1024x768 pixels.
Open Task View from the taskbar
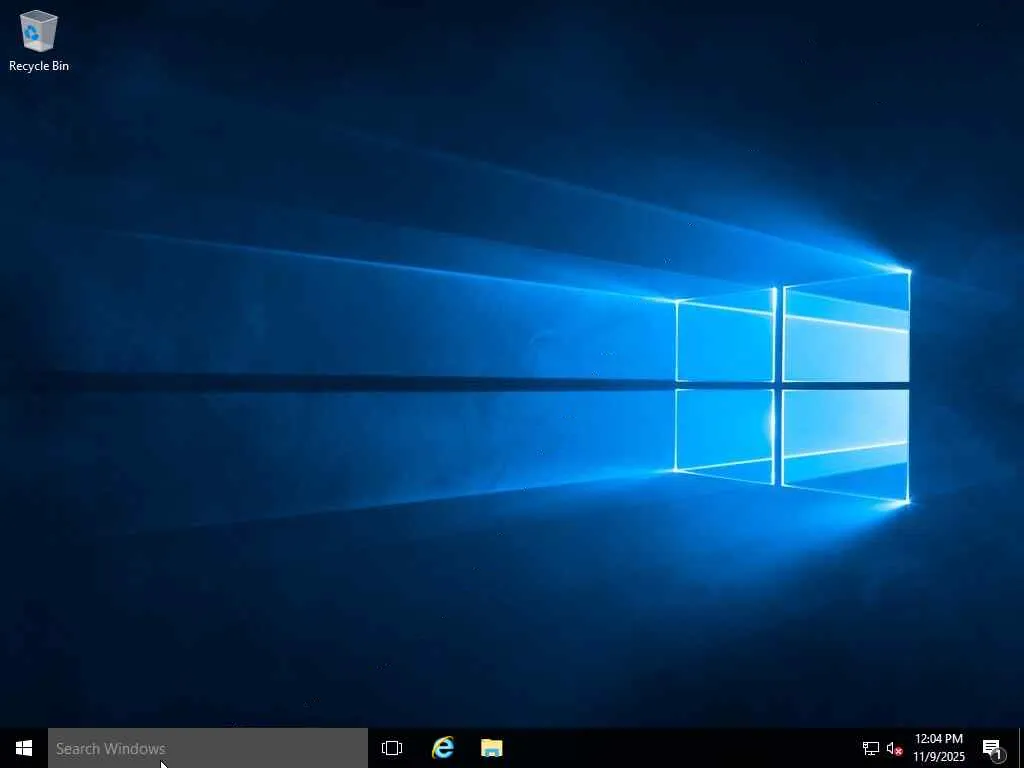pos(392,748)
